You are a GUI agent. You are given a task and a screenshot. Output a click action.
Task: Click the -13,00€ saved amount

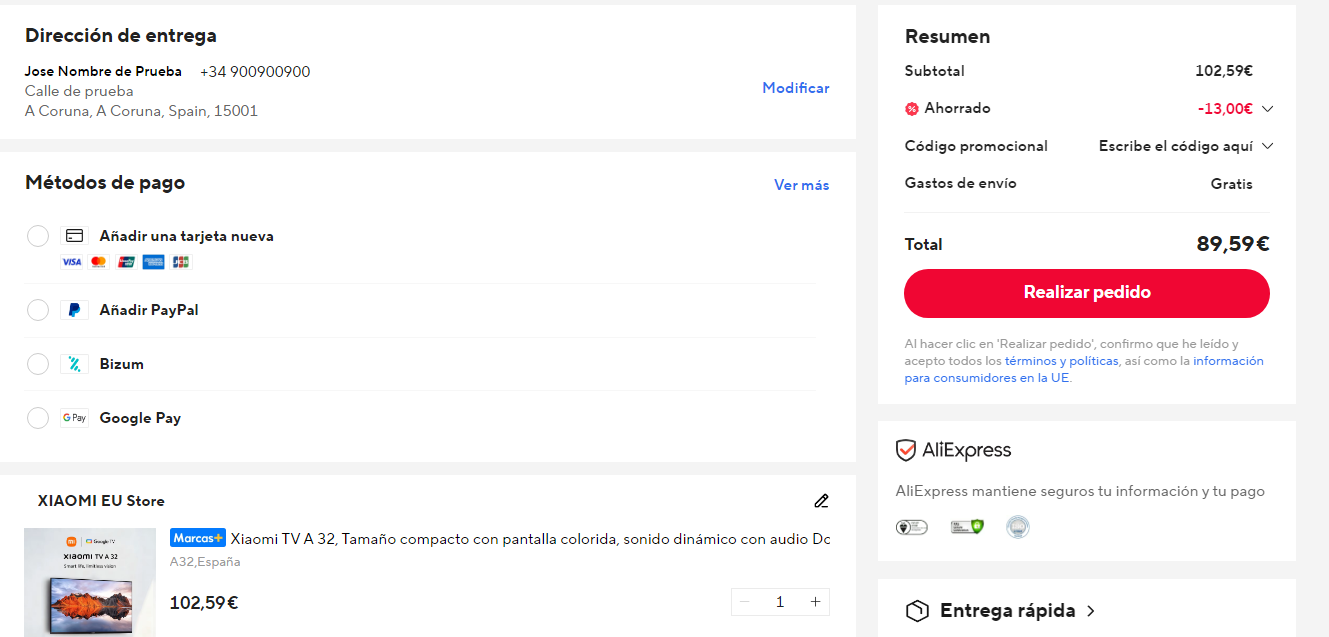(x=1225, y=108)
